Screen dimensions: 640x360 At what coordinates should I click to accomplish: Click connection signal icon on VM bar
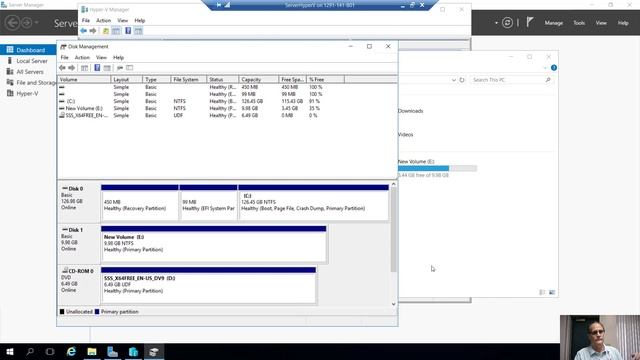227,5
